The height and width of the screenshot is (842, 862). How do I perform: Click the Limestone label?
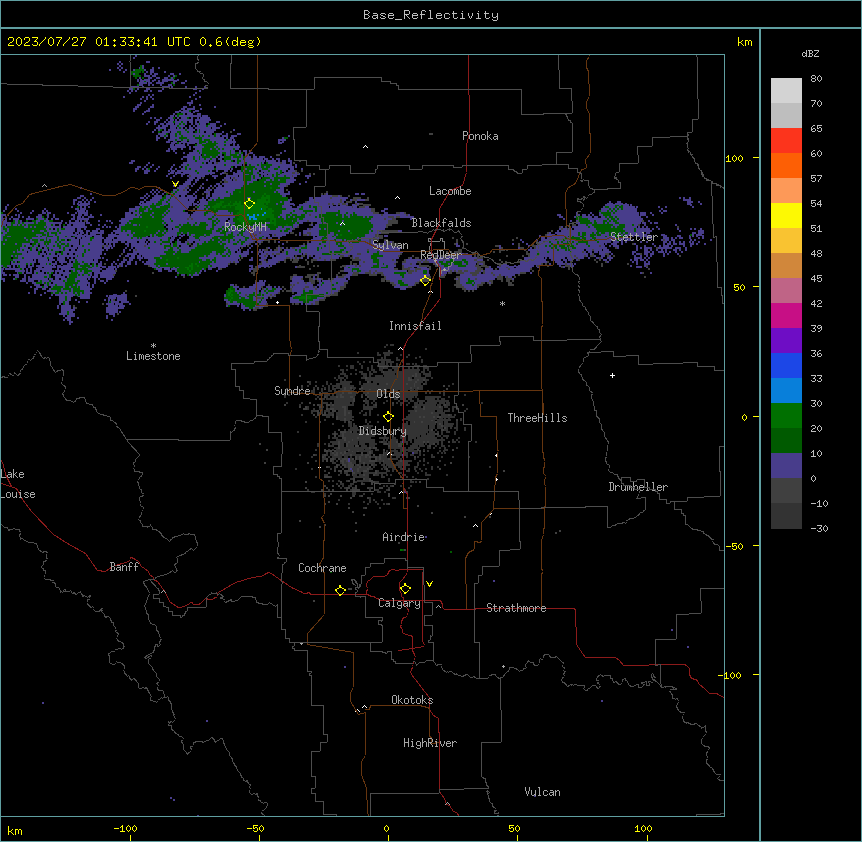point(153,356)
